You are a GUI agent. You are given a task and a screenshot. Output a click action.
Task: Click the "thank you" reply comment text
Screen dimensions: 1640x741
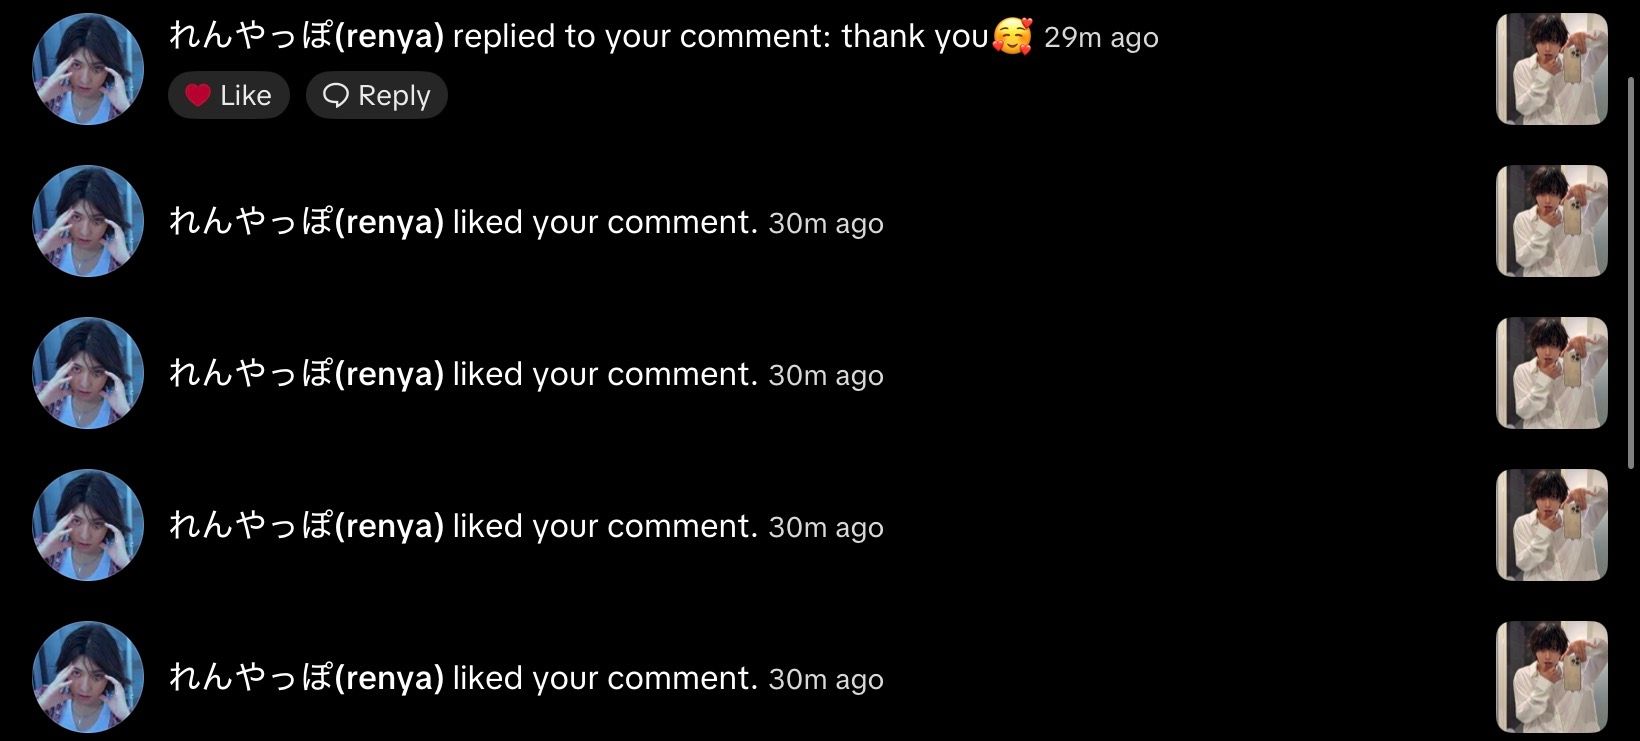pyautogui.click(x=915, y=37)
